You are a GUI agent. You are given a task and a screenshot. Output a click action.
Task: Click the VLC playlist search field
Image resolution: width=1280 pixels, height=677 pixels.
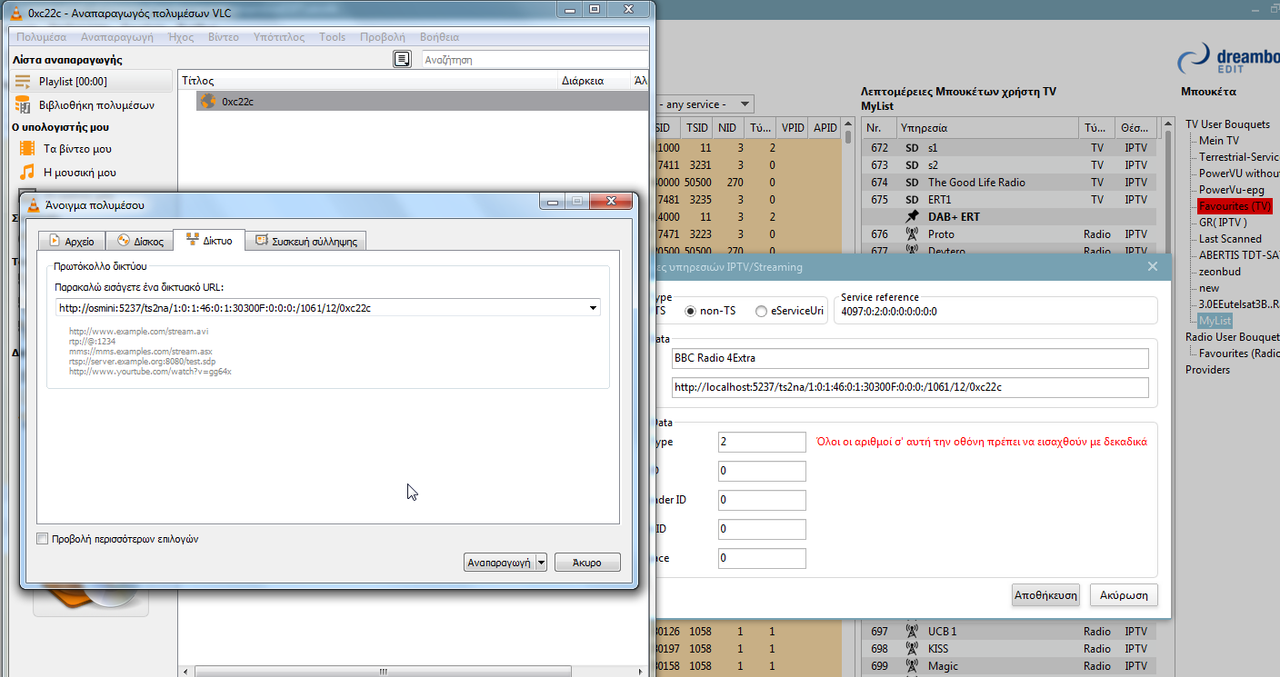[534, 60]
